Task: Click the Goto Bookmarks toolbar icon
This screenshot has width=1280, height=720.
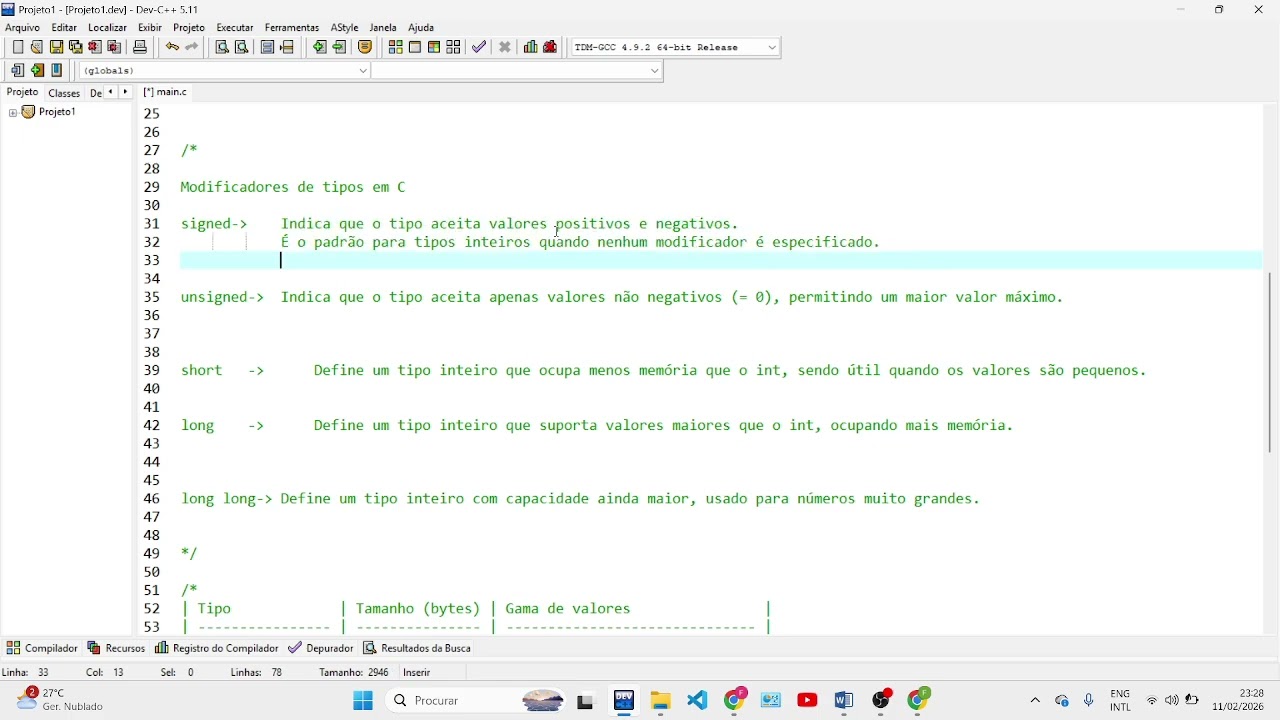Action: tap(57, 70)
